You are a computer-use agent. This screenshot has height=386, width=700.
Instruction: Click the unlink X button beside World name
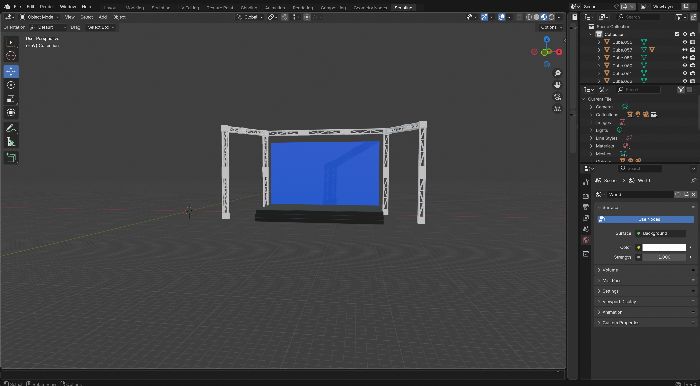click(693, 195)
